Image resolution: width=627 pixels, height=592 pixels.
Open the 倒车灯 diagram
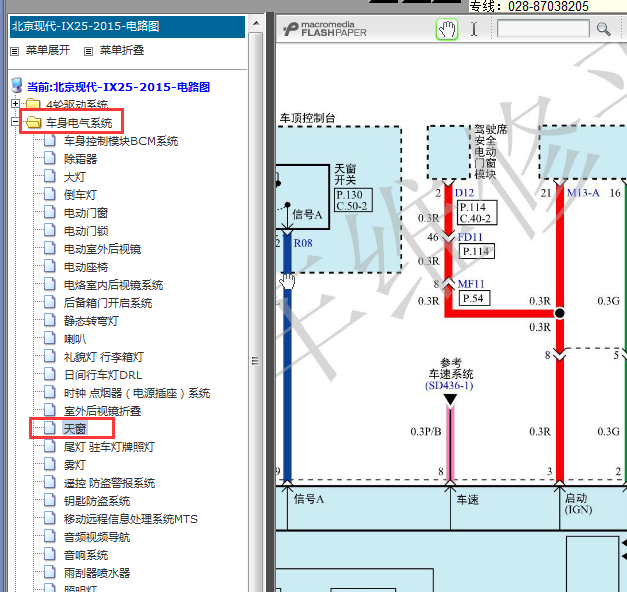point(80,195)
